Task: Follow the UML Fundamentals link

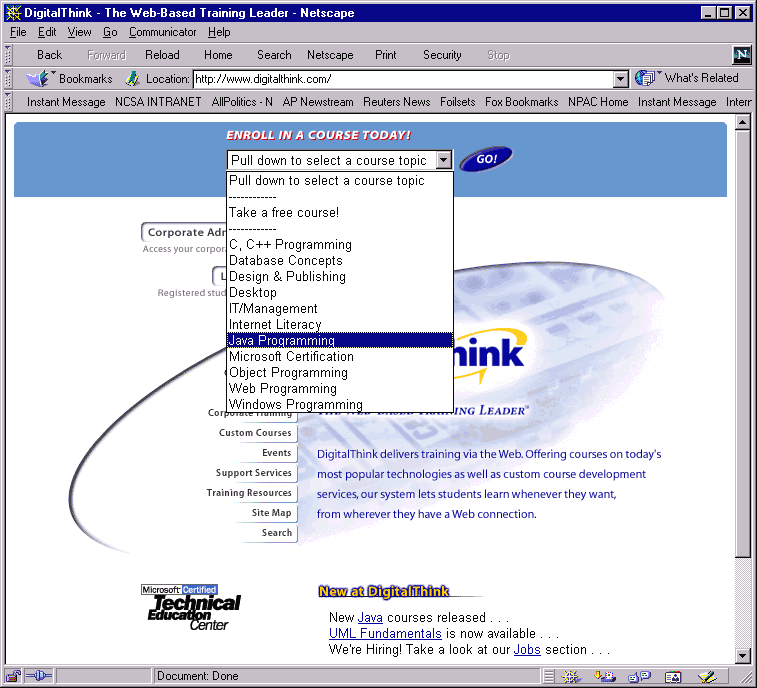Action: tap(385, 633)
